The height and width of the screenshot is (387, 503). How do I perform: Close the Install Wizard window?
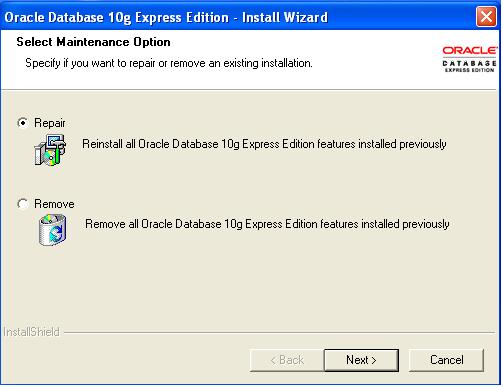pos(486,16)
